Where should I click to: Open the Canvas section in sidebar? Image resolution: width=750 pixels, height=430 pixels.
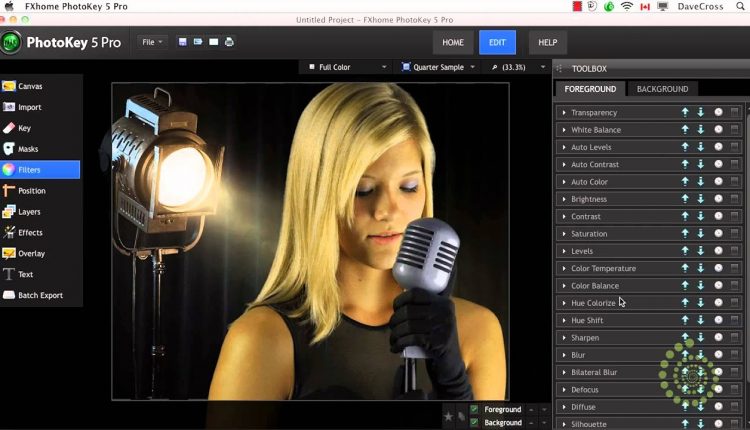40,86
